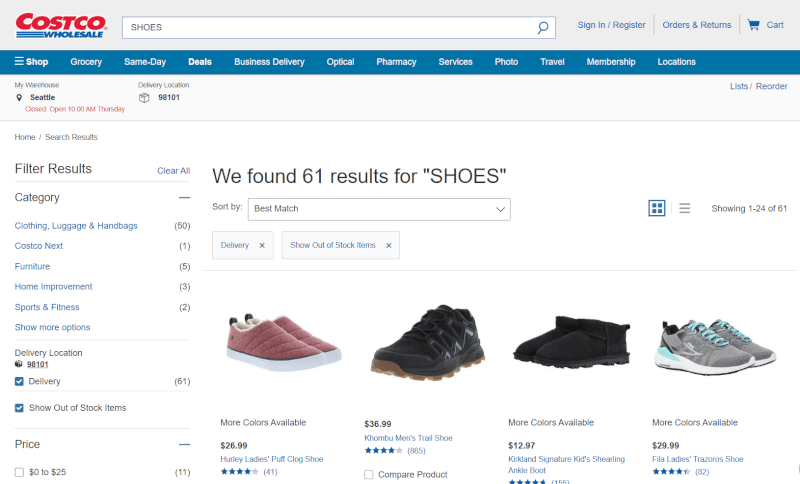The image size is (800, 484).
Task: Open the Grocery menu
Action: coord(86,62)
